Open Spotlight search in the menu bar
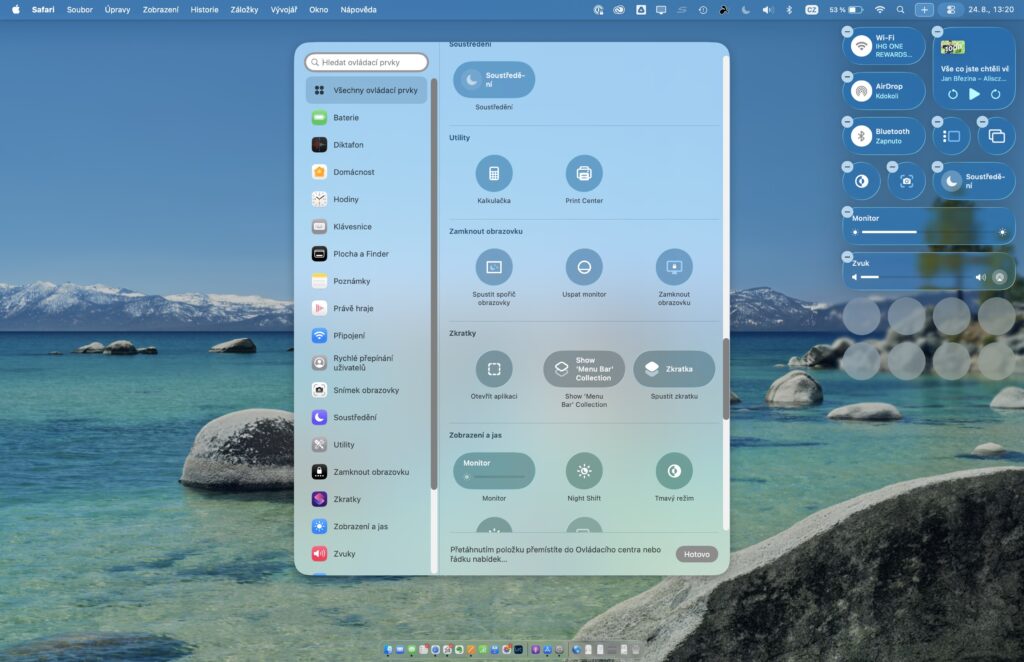The height and width of the screenshot is (662, 1024). [x=901, y=10]
